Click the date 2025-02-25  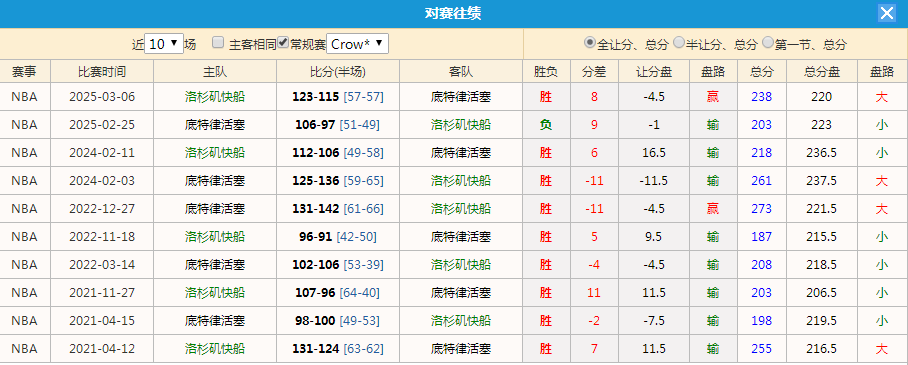102,125
